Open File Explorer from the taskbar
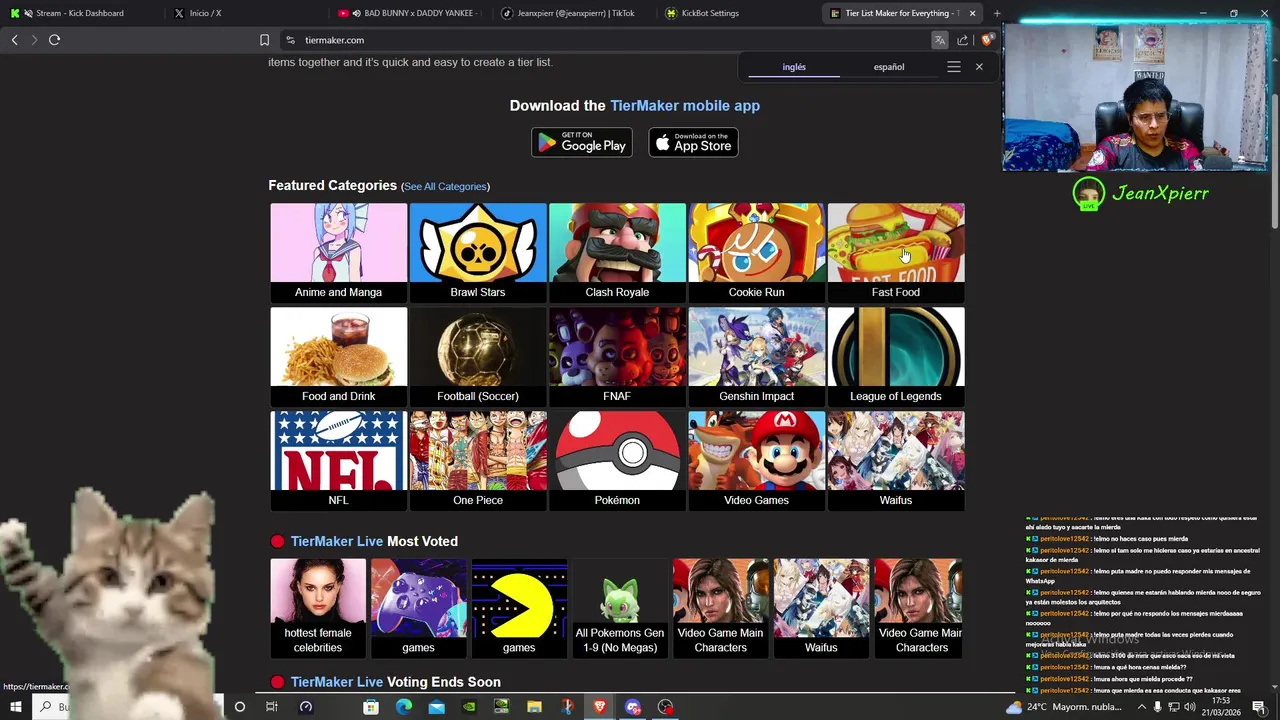Viewport: 1280px width, 720px height. click(535, 707)
